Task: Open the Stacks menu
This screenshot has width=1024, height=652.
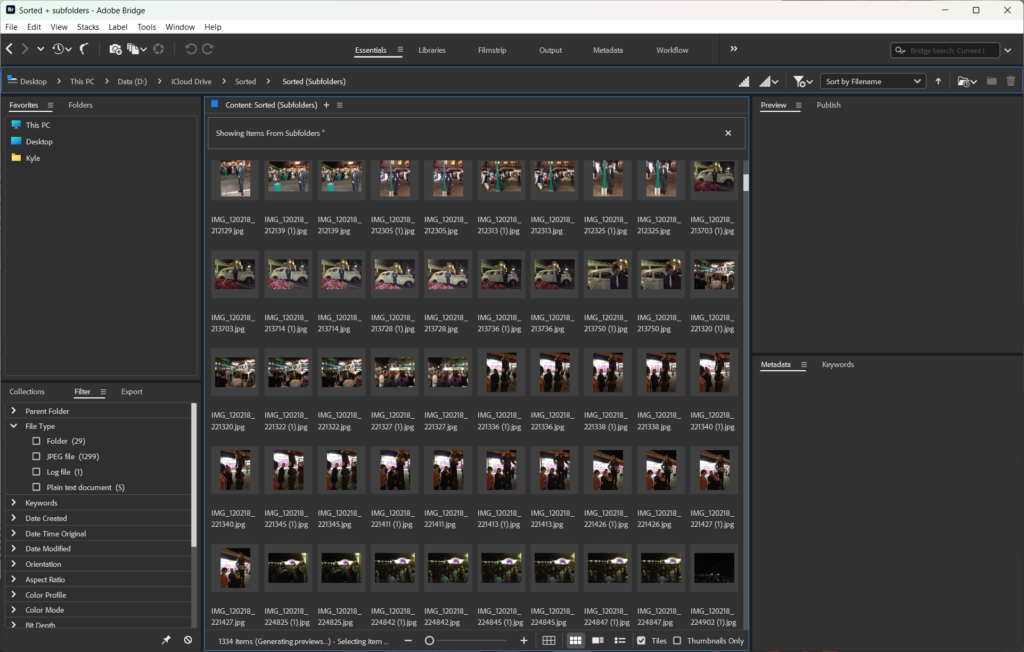Action: (x=88, y=27)
